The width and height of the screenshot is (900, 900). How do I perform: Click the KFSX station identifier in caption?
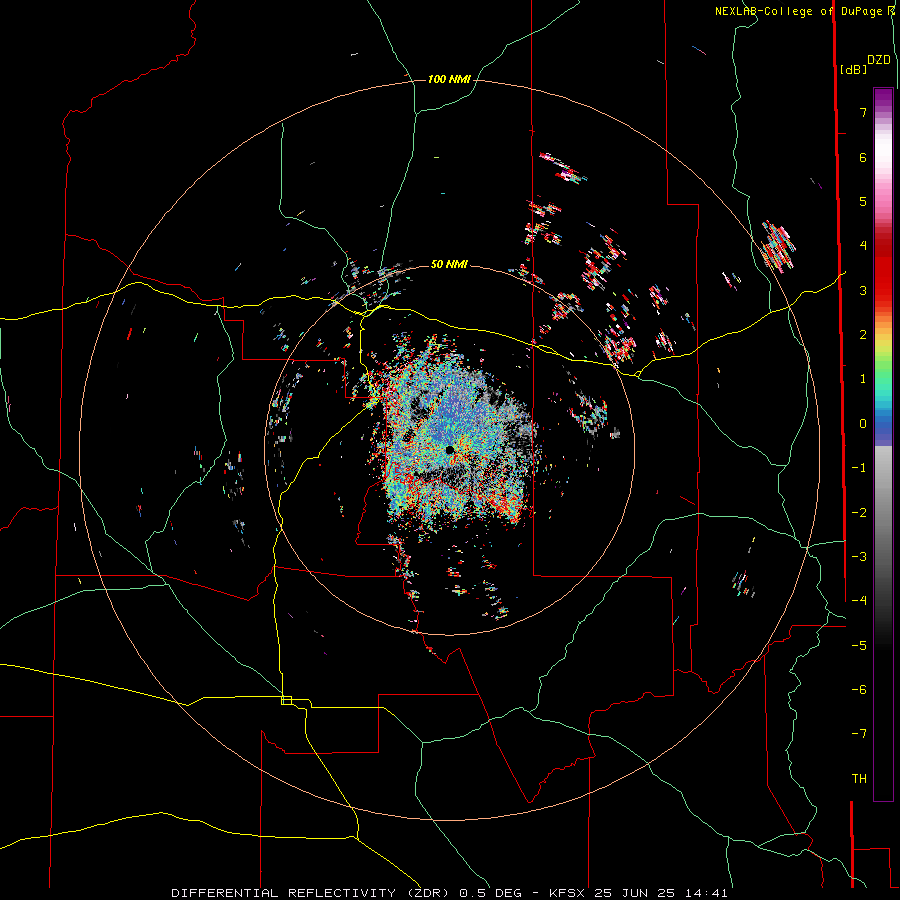coord(568,893)
